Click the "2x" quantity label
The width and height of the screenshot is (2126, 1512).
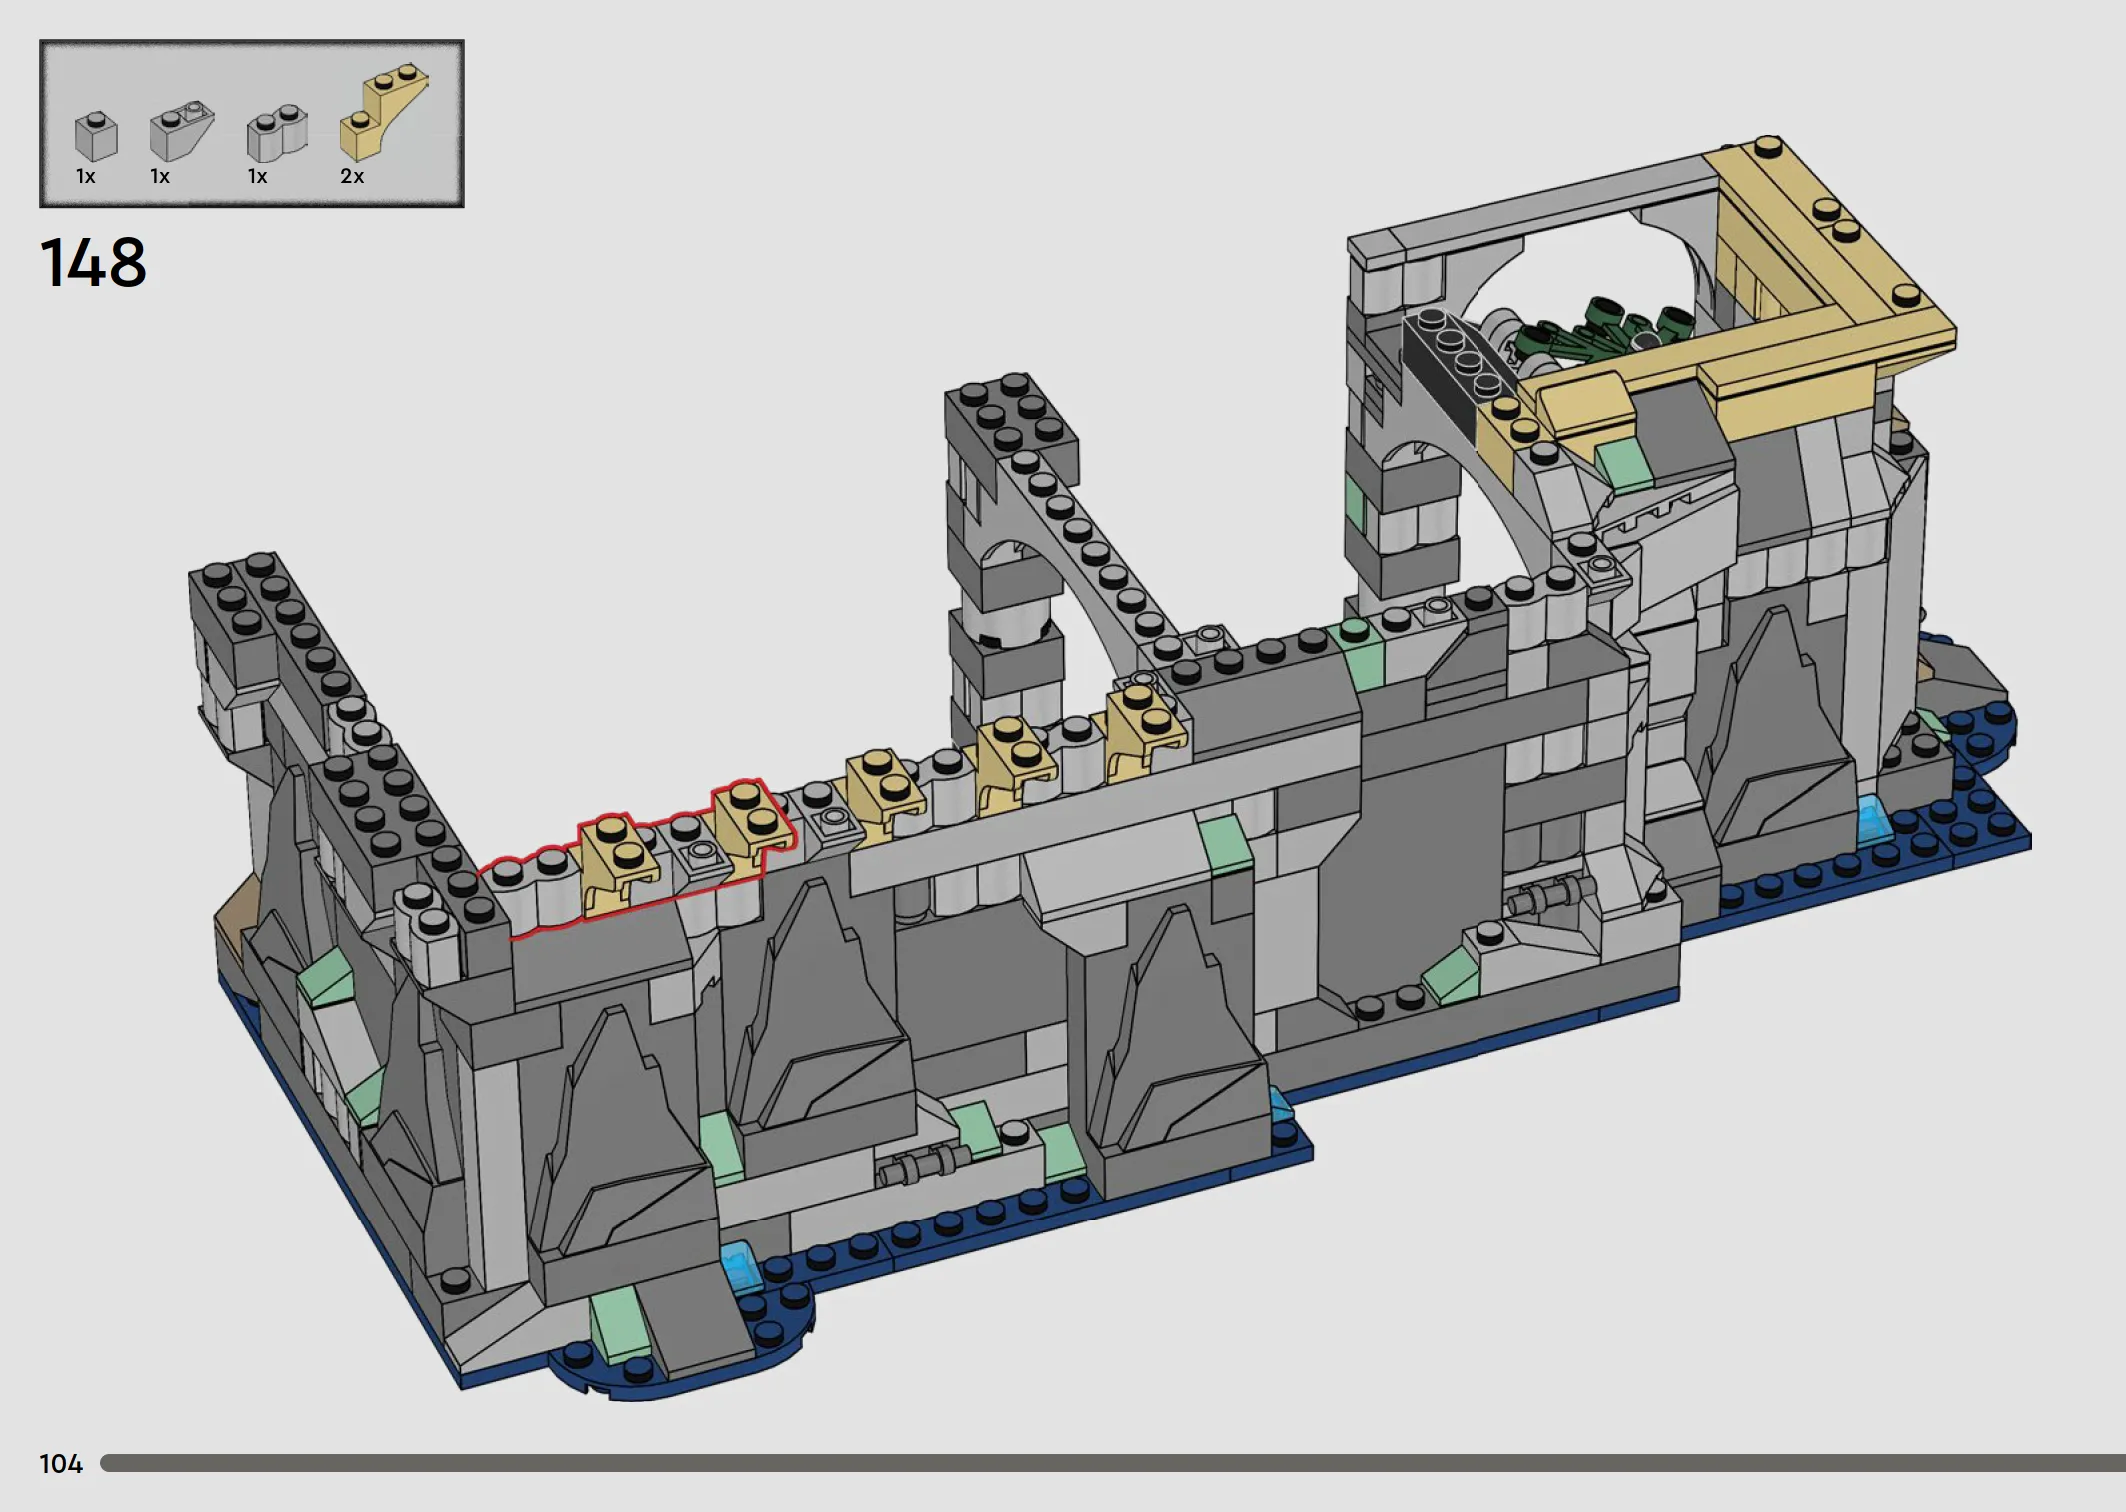pos(352,177)
